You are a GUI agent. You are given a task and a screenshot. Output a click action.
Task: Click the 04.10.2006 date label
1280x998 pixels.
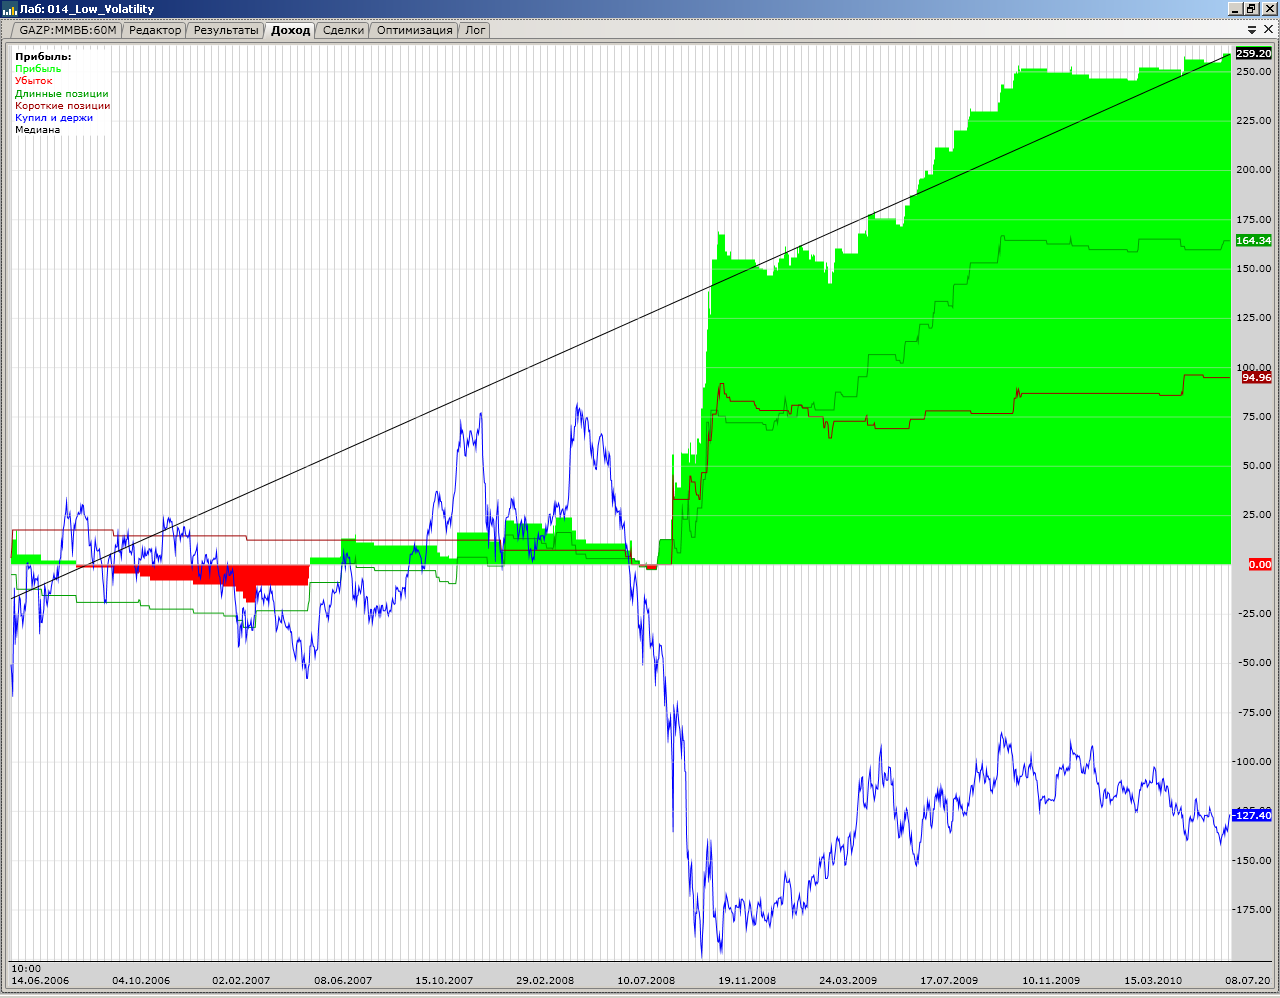click(x=141, y=981)
